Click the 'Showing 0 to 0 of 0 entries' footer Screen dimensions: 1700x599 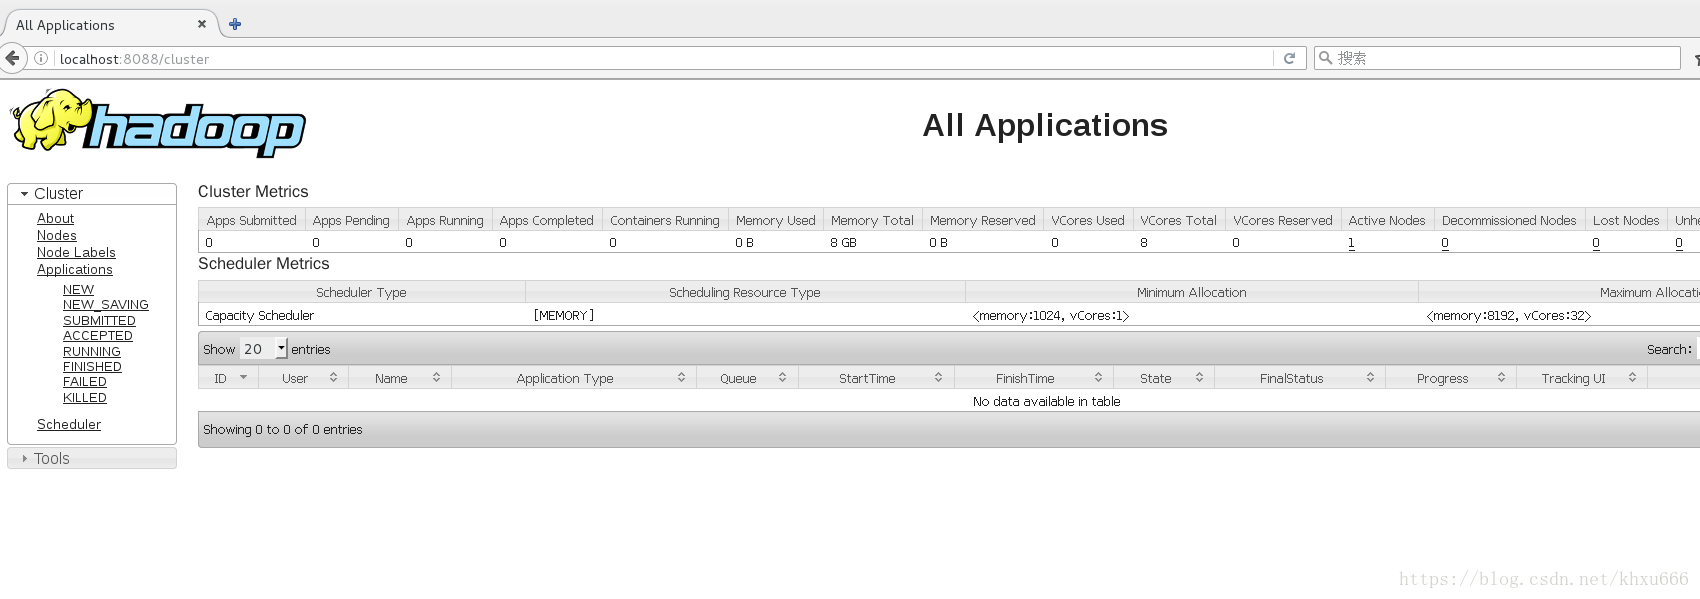click(x=283, y=429)
